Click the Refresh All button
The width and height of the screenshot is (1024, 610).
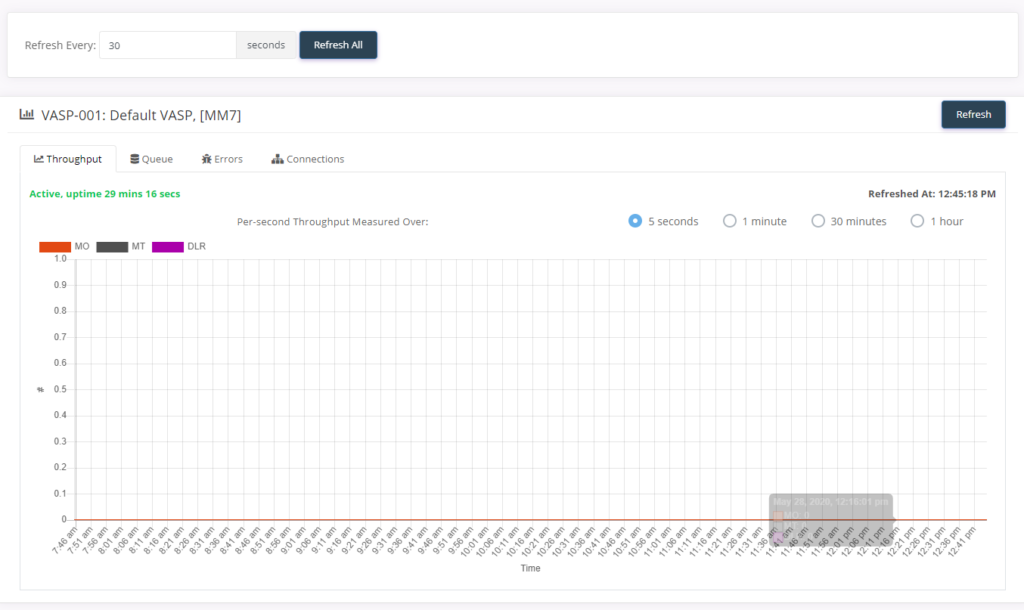338,45
